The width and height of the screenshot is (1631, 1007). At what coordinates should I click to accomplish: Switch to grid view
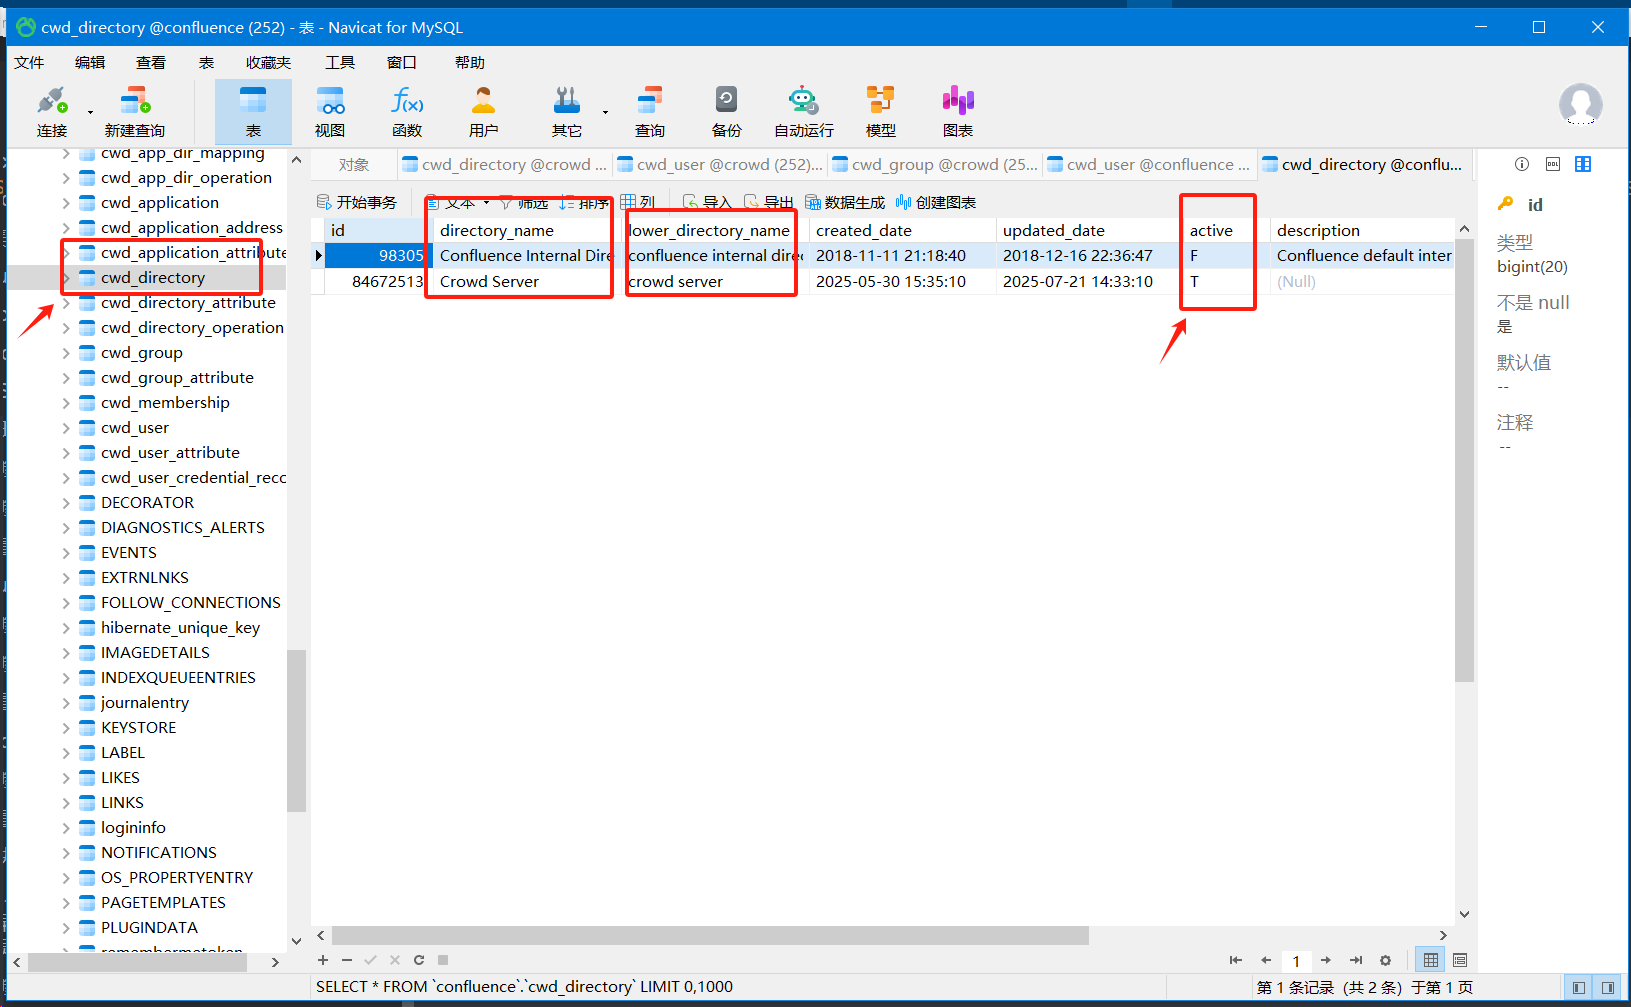click(x=1431, y=960)
